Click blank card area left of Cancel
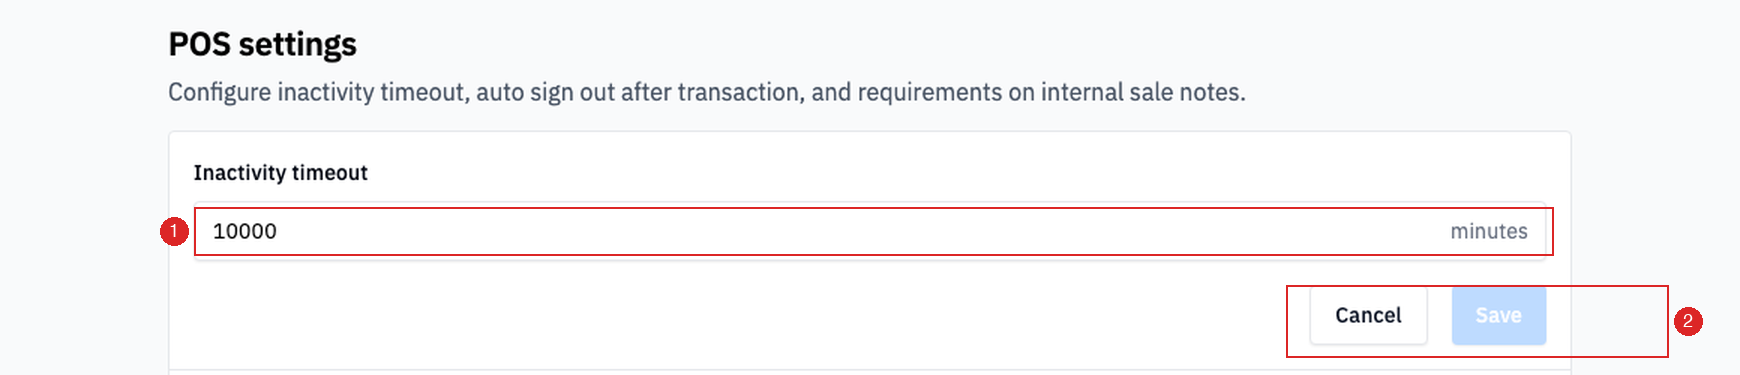The image size is (1740, 375). click(740, 315)
